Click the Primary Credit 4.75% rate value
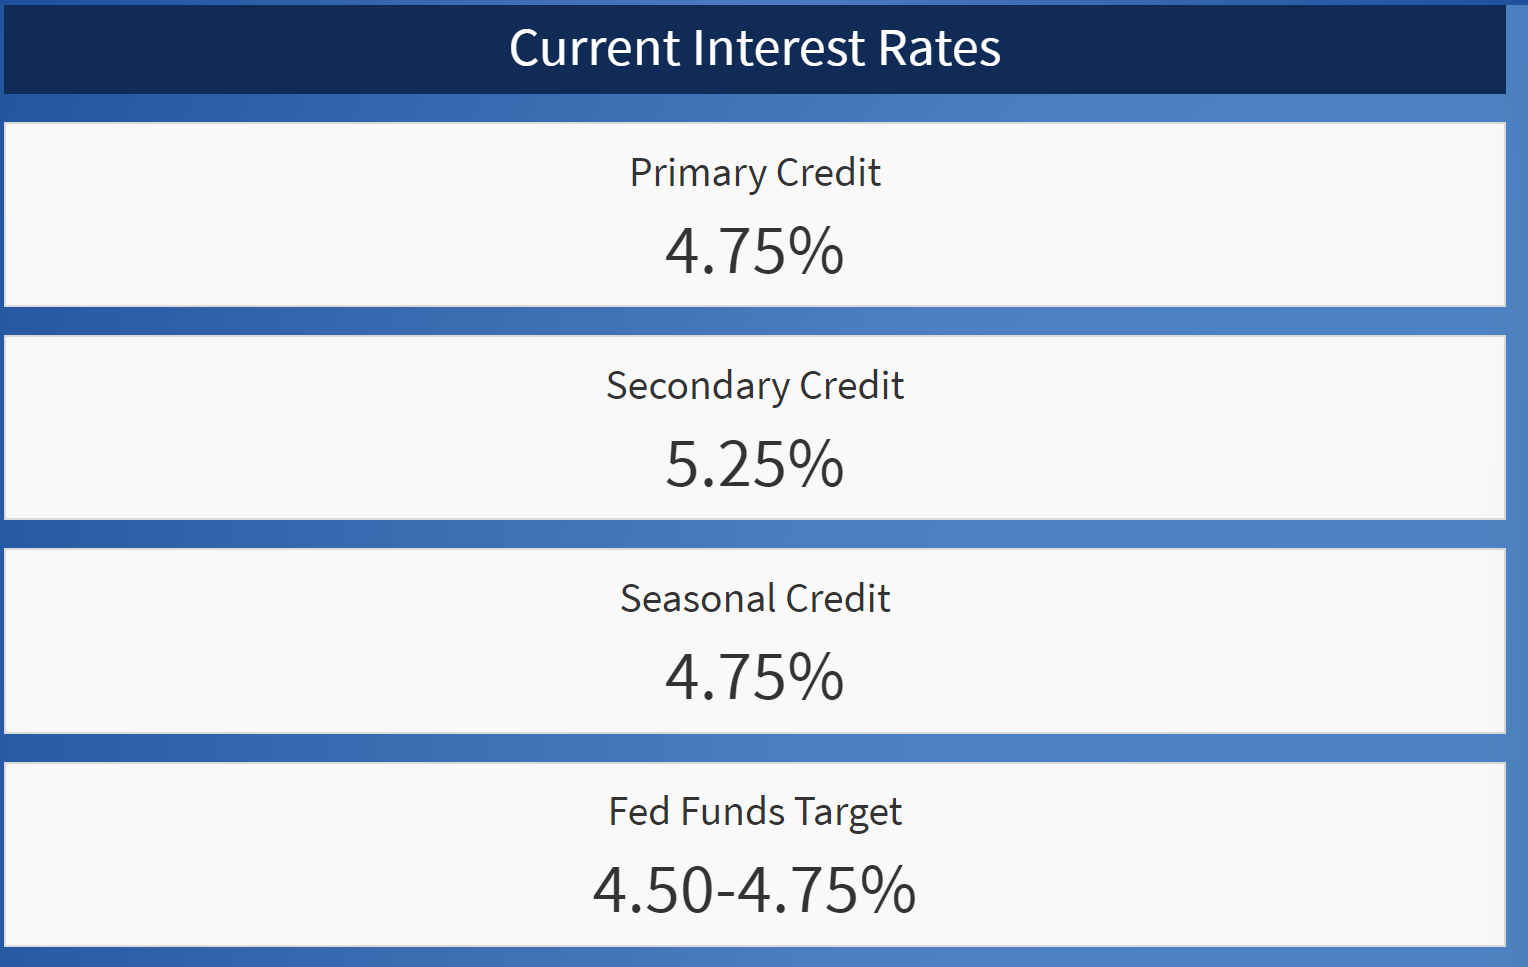1528x967 pixels. pyautogui.click(x=754, y=251)
